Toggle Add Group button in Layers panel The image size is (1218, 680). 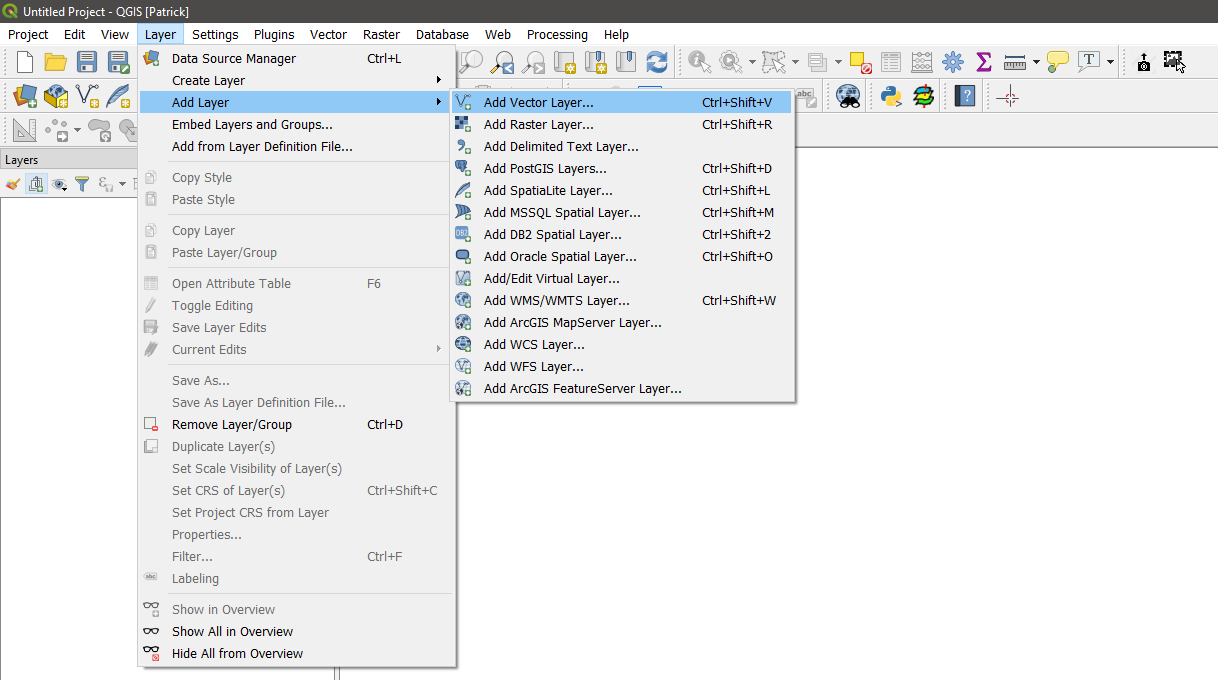[x=36, y=184]
